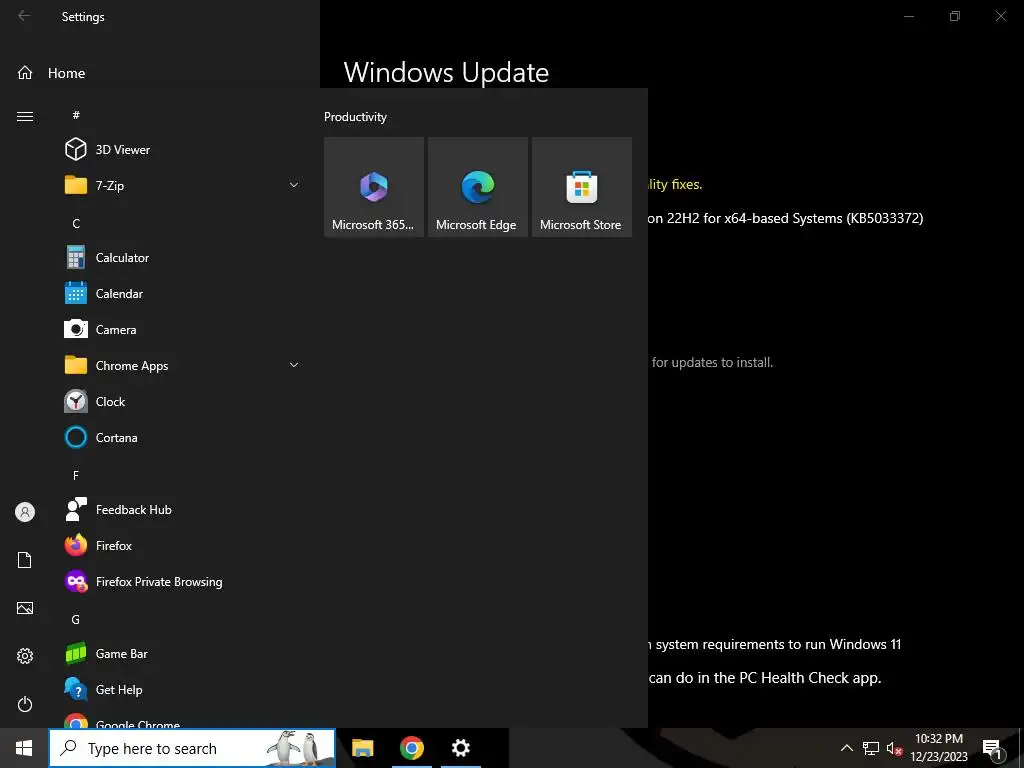
Task: Focus the taskbar search box
Action: pyautogui.click(x=192, y=748)
